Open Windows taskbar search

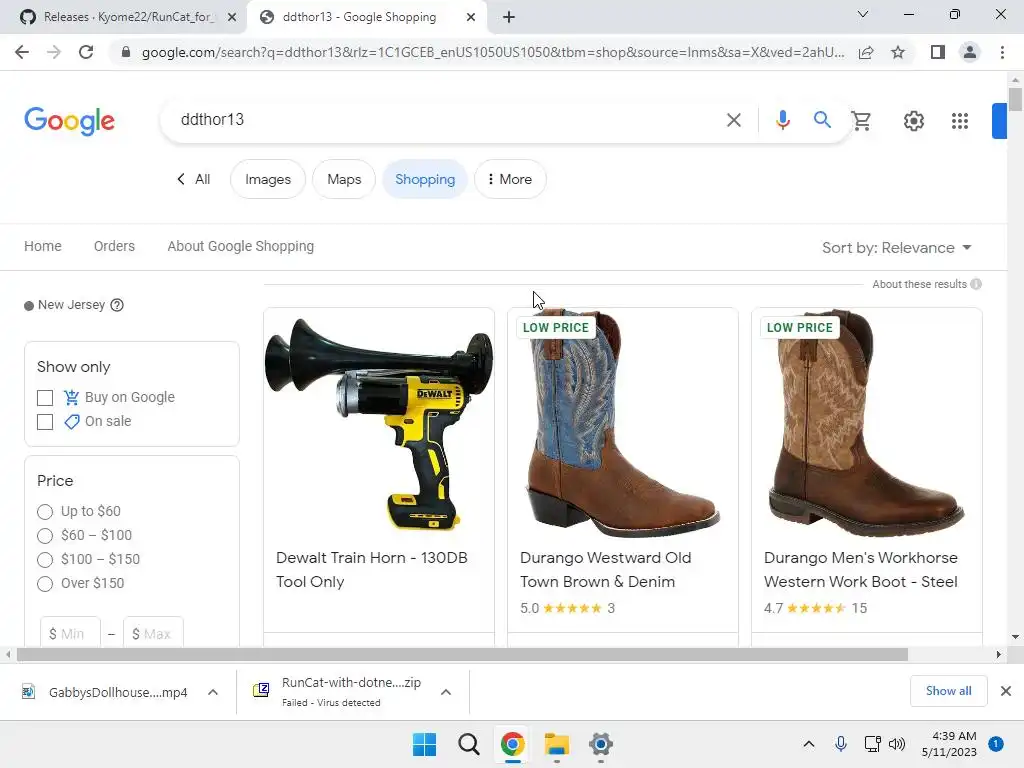pyautogui.click(x=468, y=744)
